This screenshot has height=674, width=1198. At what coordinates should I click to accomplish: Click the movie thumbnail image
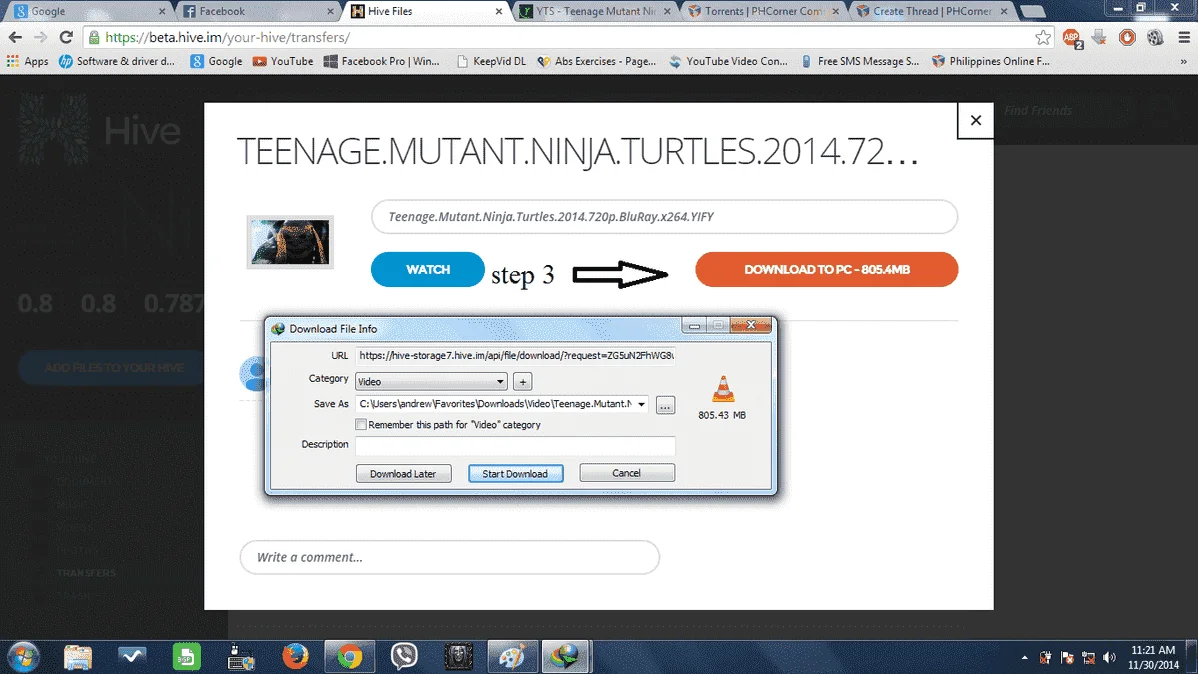[x=290, y=242]
